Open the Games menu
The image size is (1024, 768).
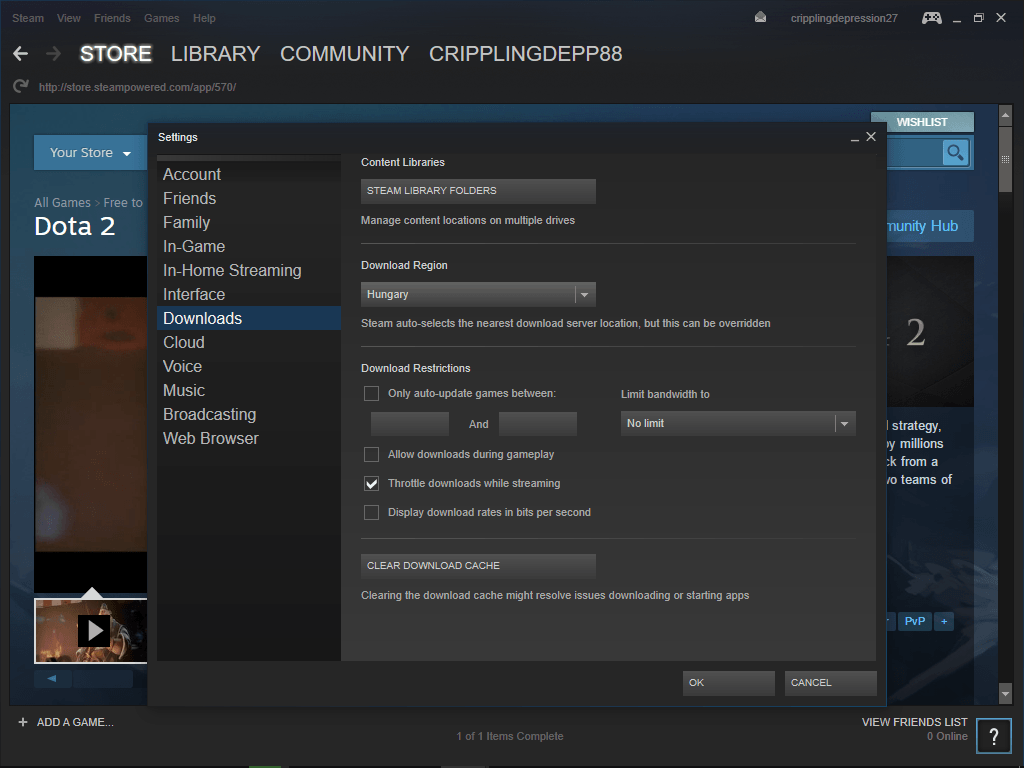[x=161, y=18]
